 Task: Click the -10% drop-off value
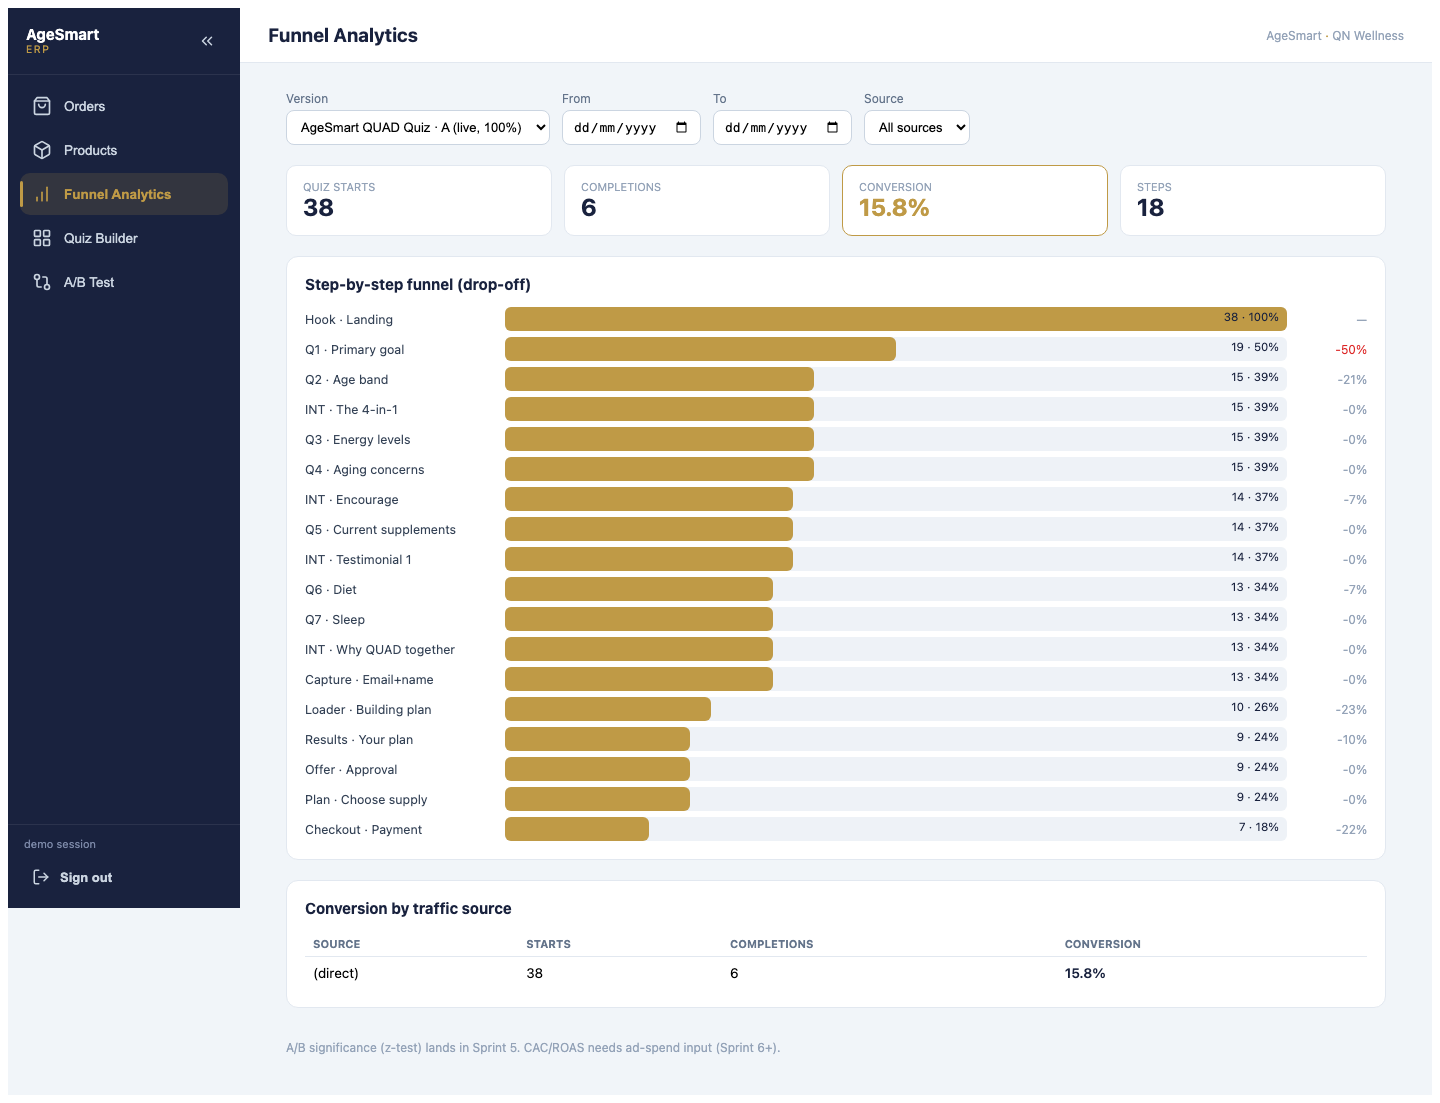coord(1352,739)
